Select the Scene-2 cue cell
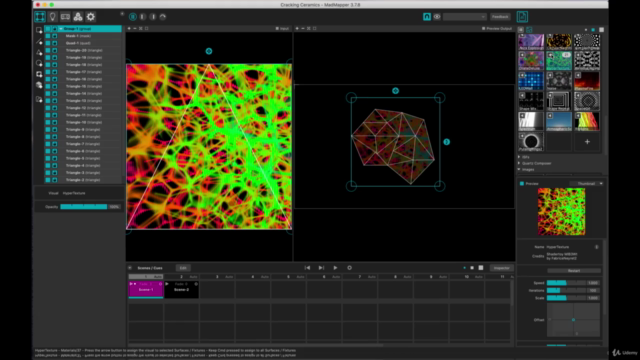This screenshot has height=360, width=640. [182, 289]
